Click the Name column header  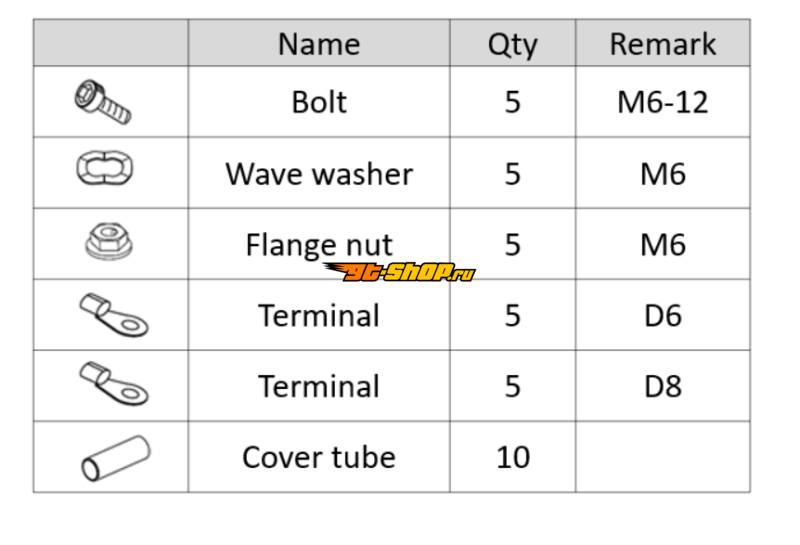[319, 44]
